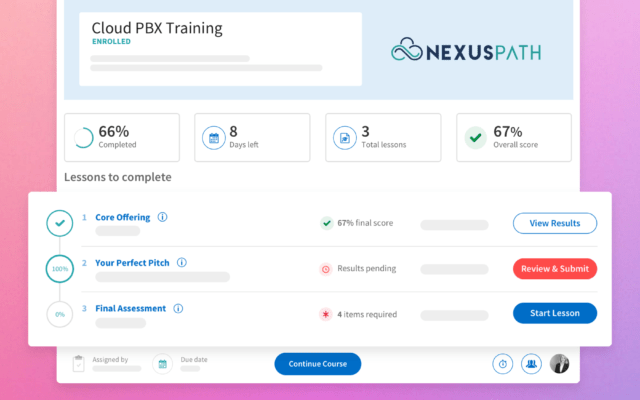Click the 67% final score text
Viewport: 640px width, 400px height.
pyautogui.click(x=365, y=223)
